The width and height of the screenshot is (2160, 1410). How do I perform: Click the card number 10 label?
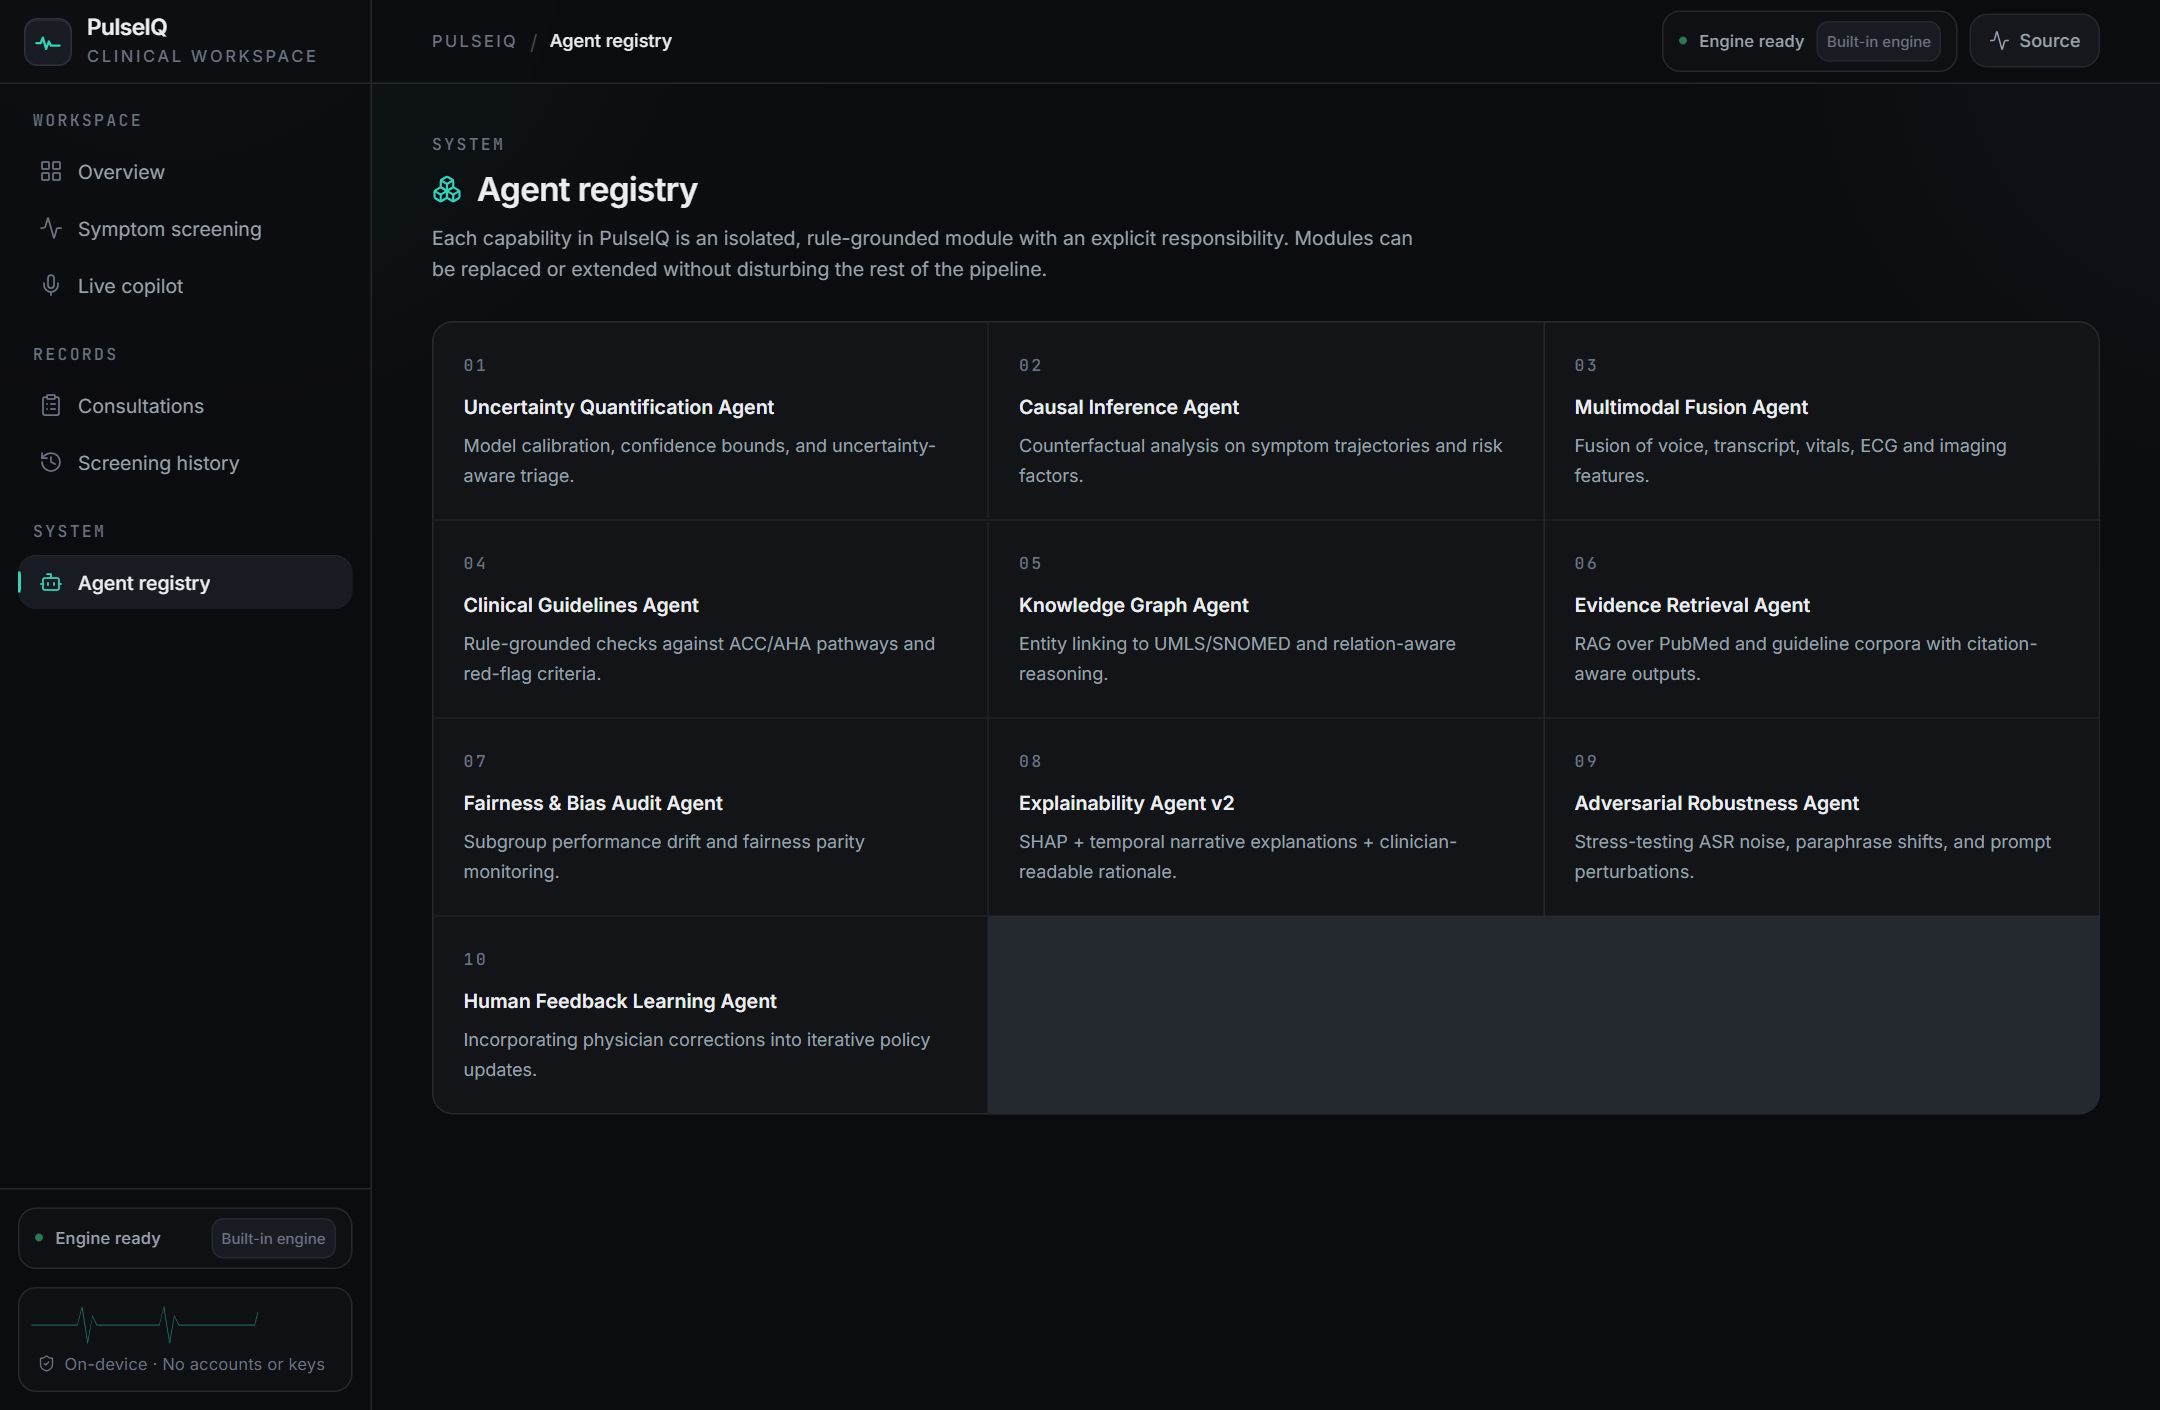(475, 959)
